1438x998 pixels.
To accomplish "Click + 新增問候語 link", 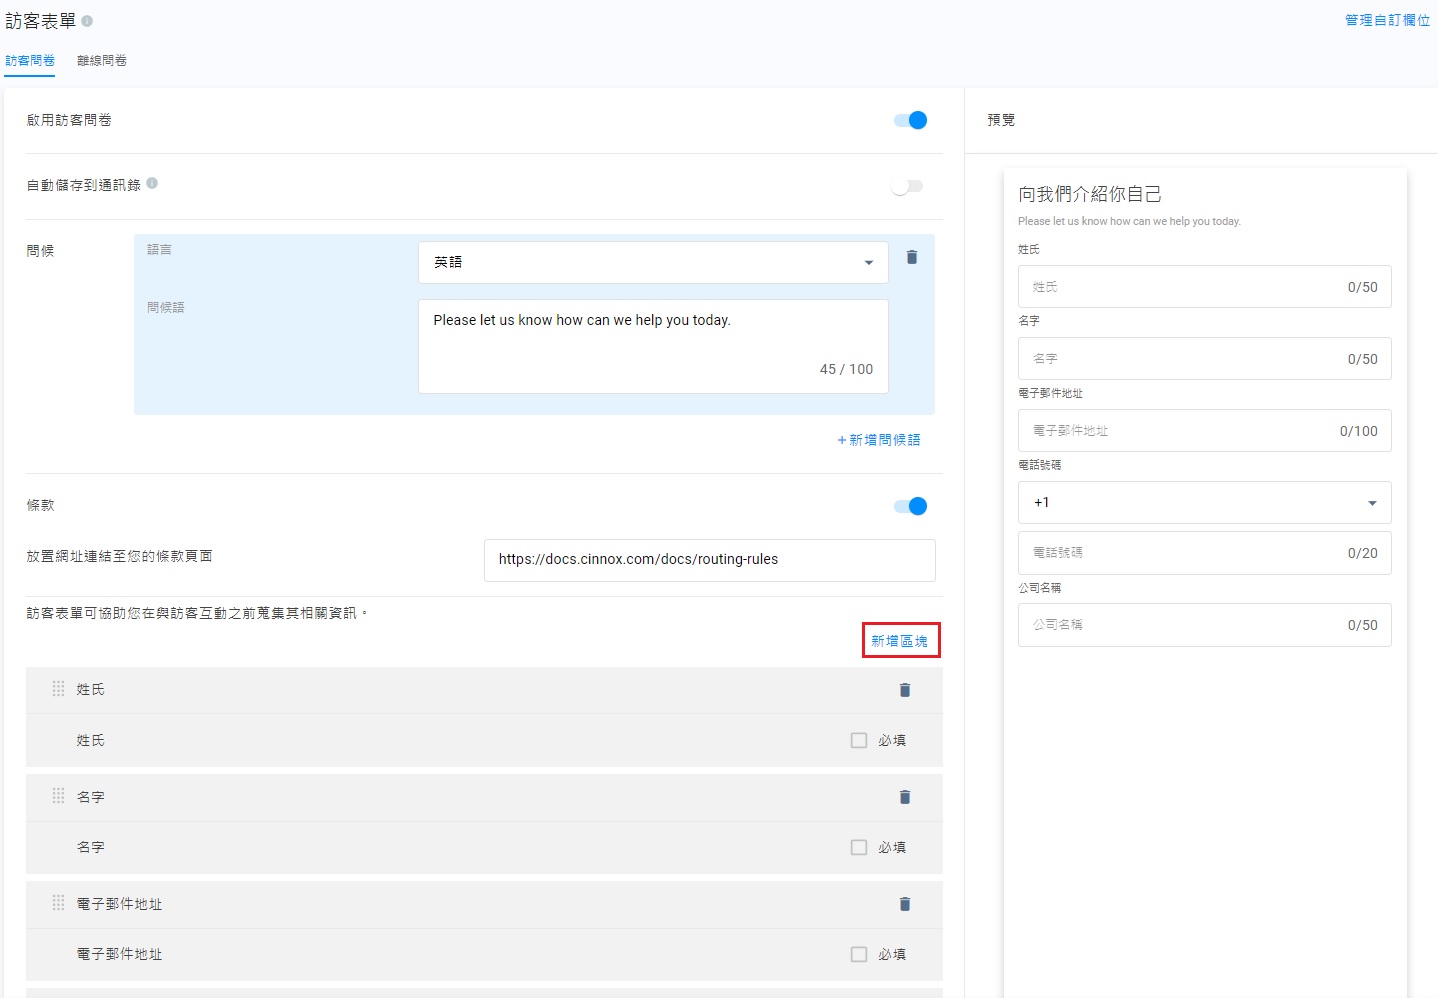I will coord(878,440).
